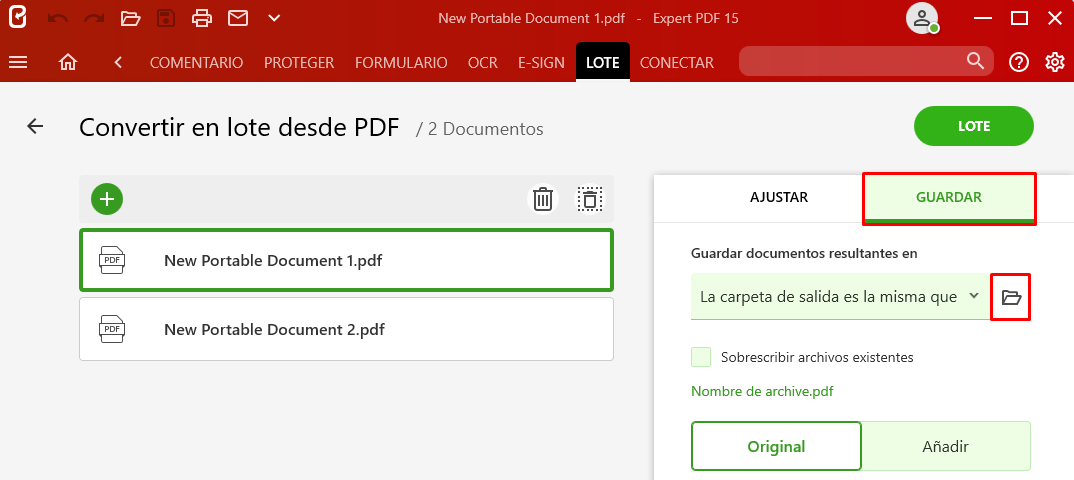The height and width of the screenshot is (480, 1074).
Task: Delete selected document with trash icon
Action: (543, 199)
